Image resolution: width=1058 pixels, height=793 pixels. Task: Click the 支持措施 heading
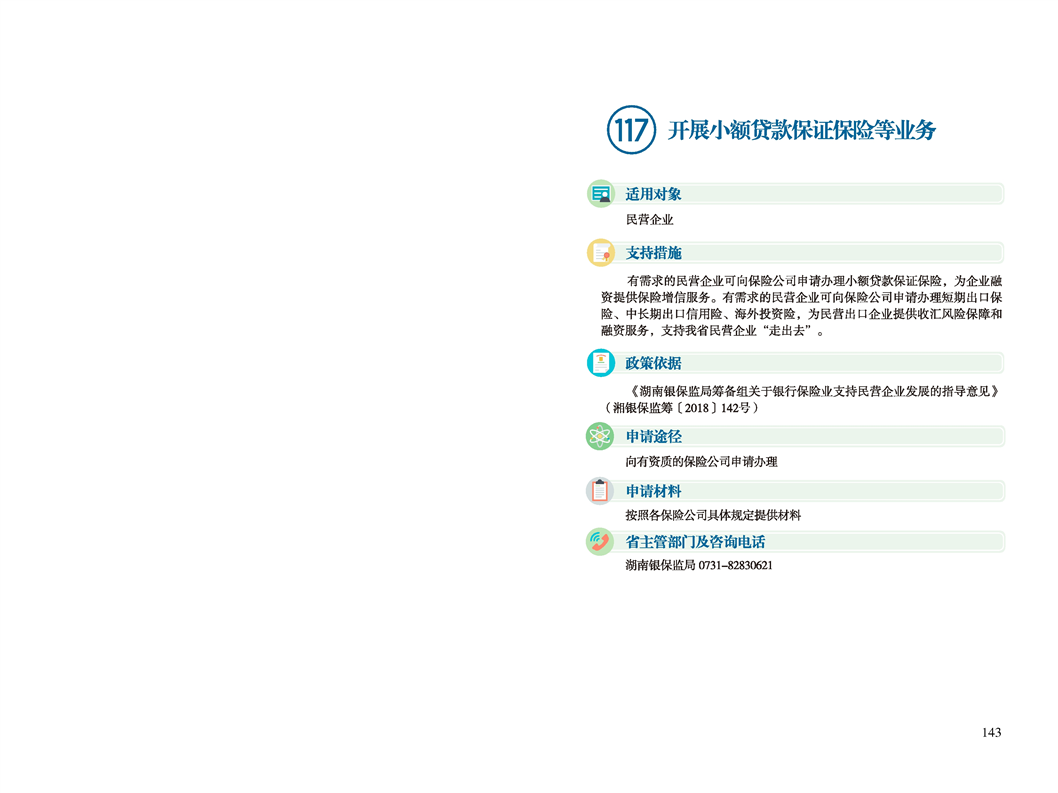coord(653,253)
